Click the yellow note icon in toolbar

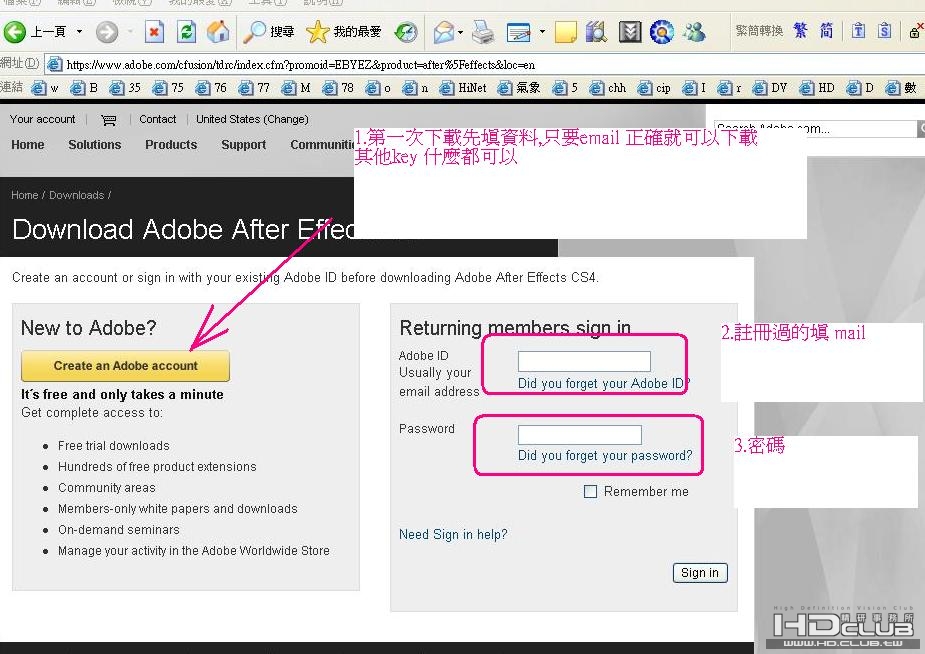[566, 32]
